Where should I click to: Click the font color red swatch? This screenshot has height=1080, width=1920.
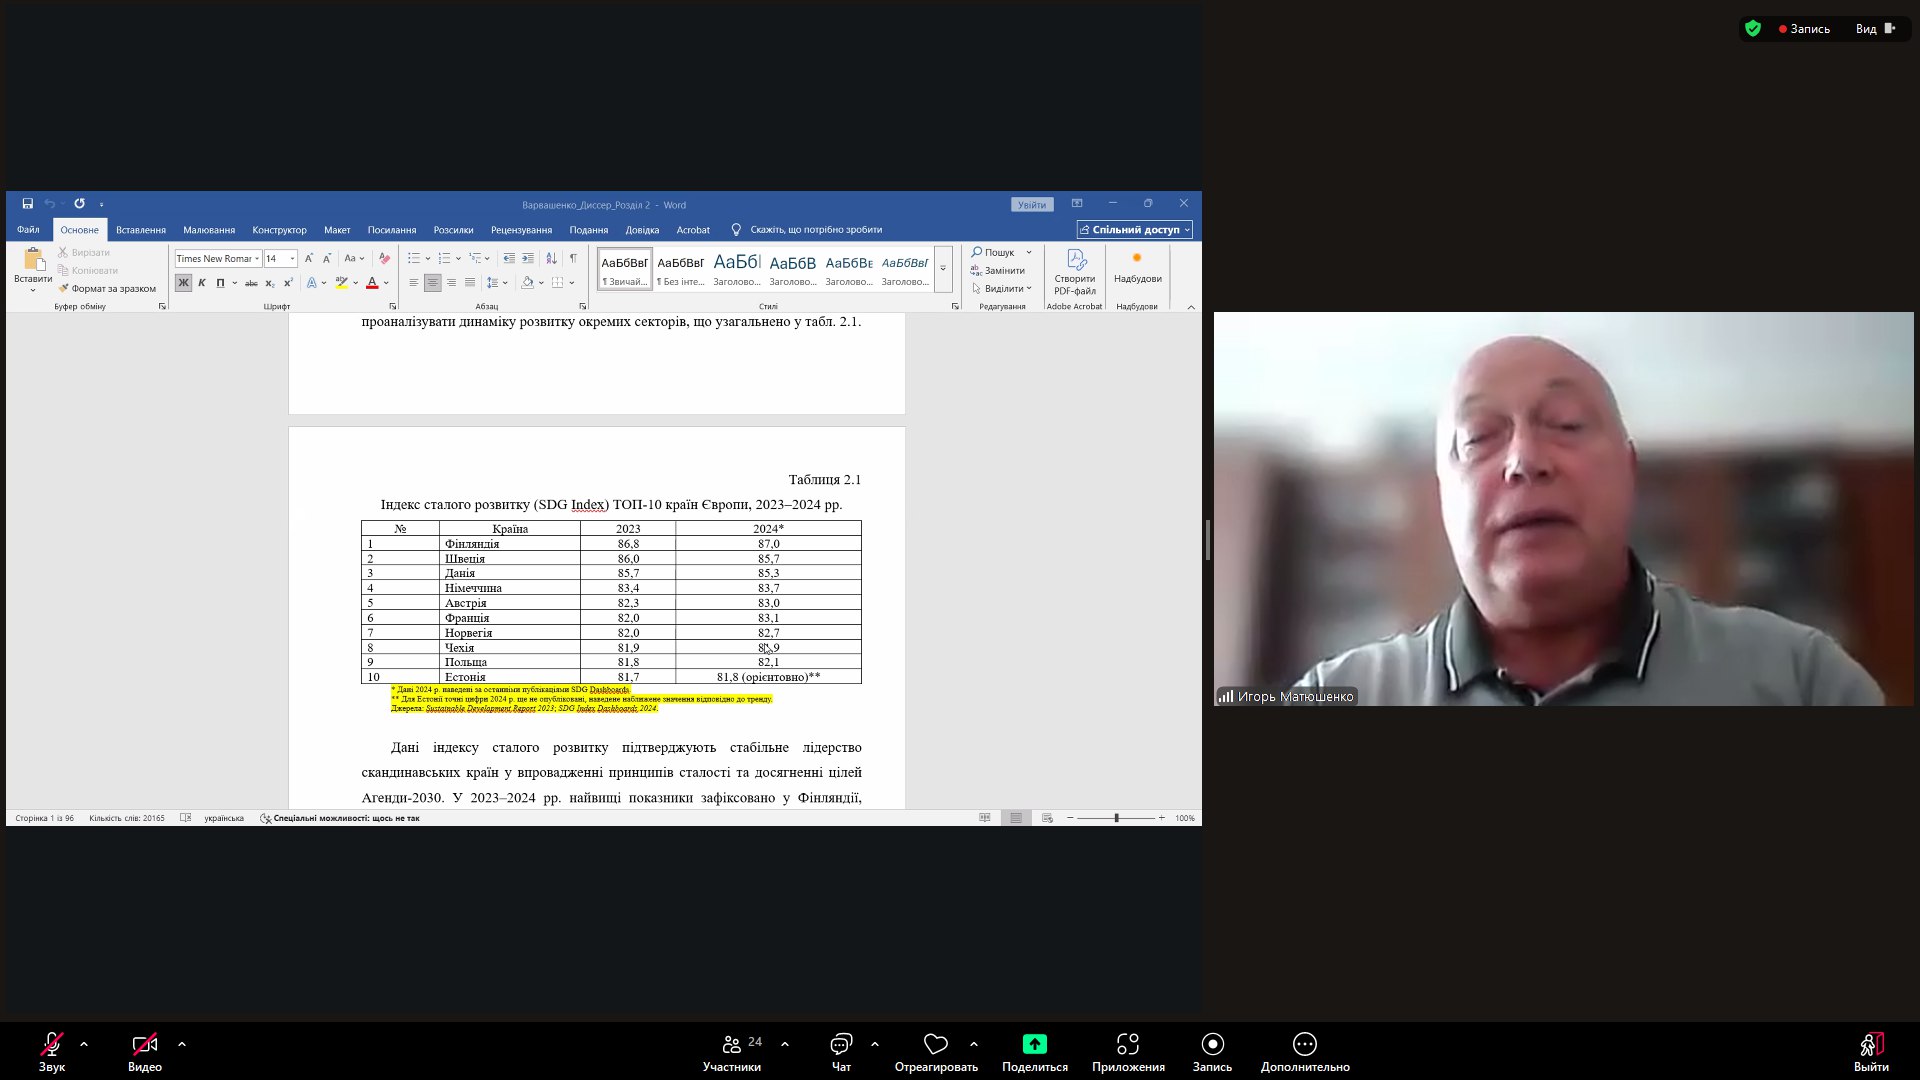[x=372, y=284]
